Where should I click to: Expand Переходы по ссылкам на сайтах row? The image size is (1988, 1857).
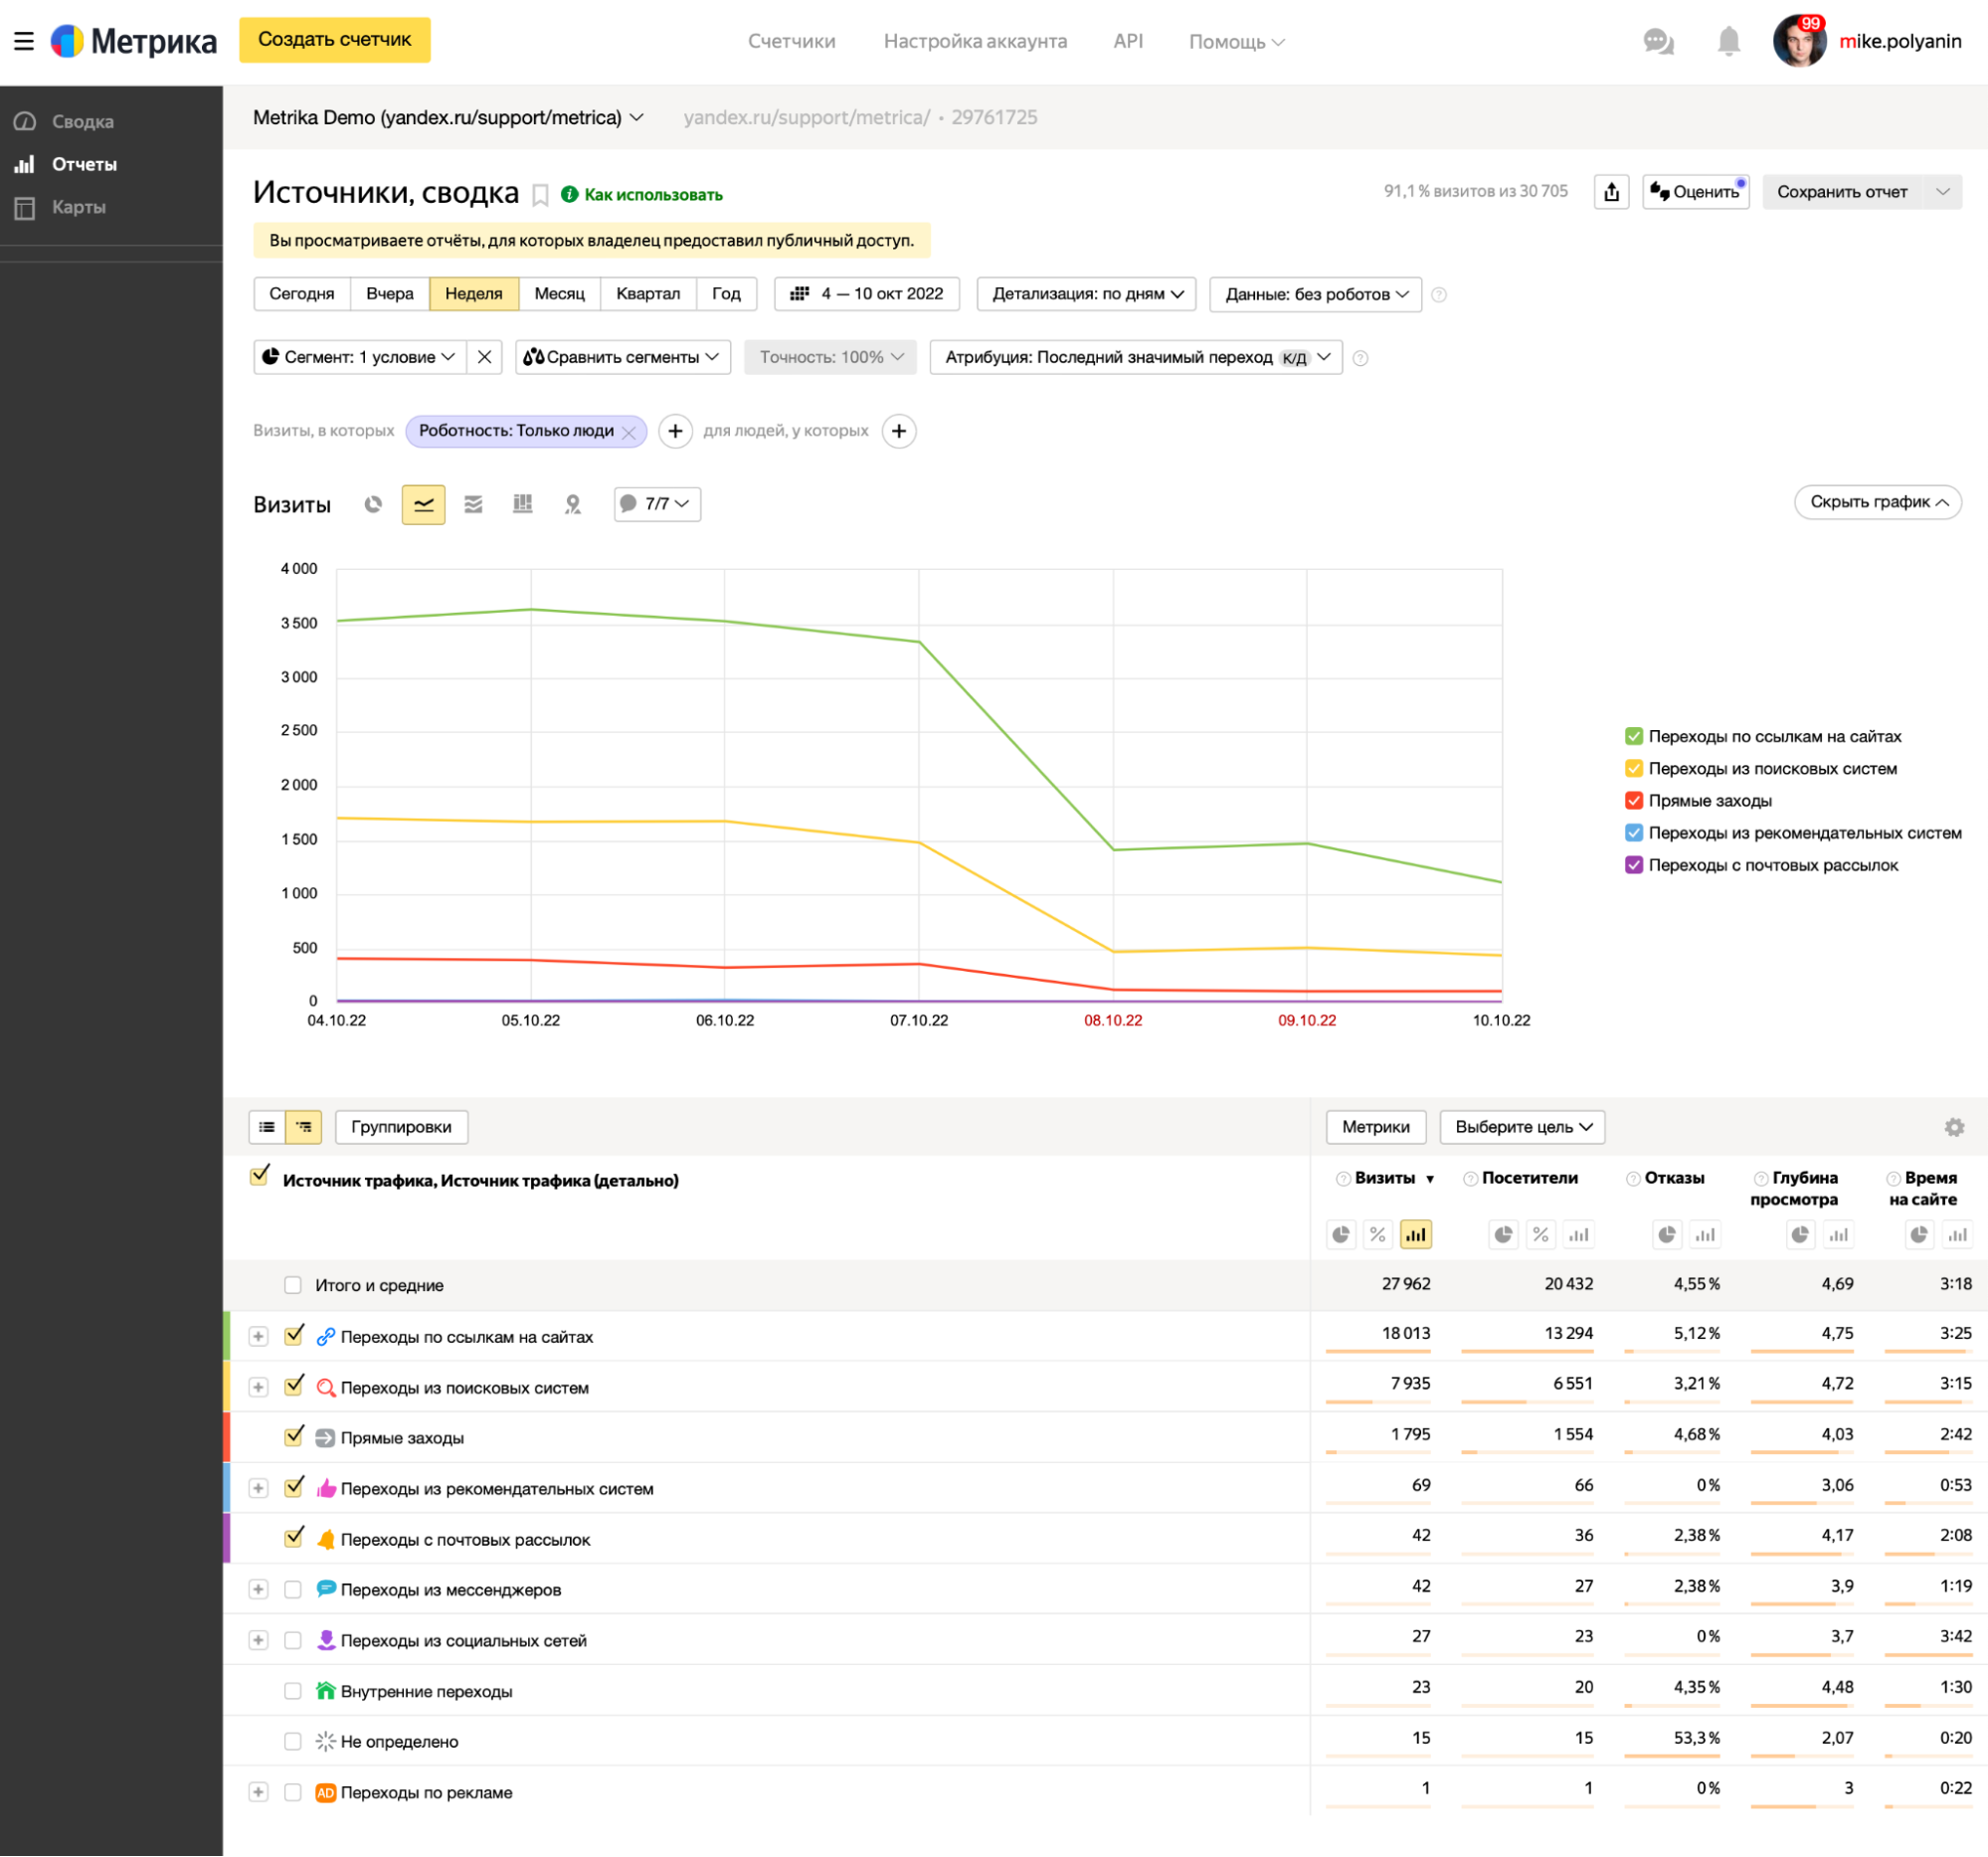click(259, 1336)
